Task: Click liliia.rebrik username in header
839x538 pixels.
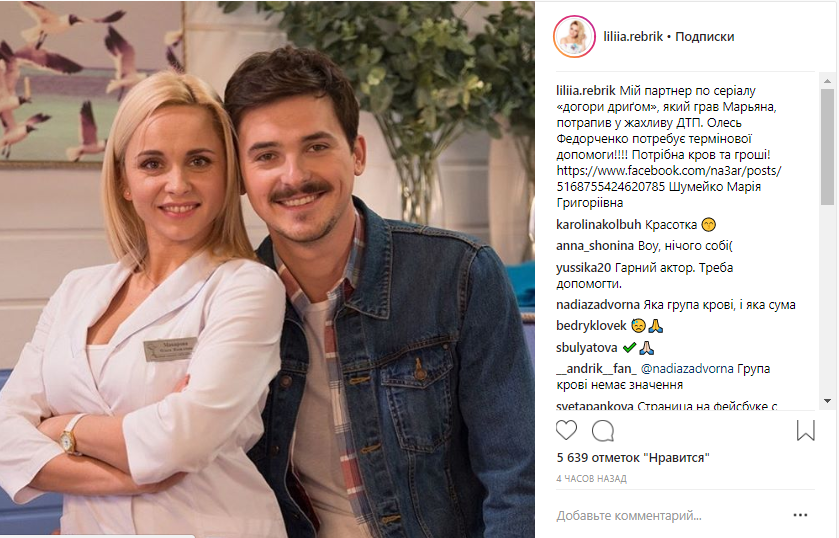Action: click(633, 36)
